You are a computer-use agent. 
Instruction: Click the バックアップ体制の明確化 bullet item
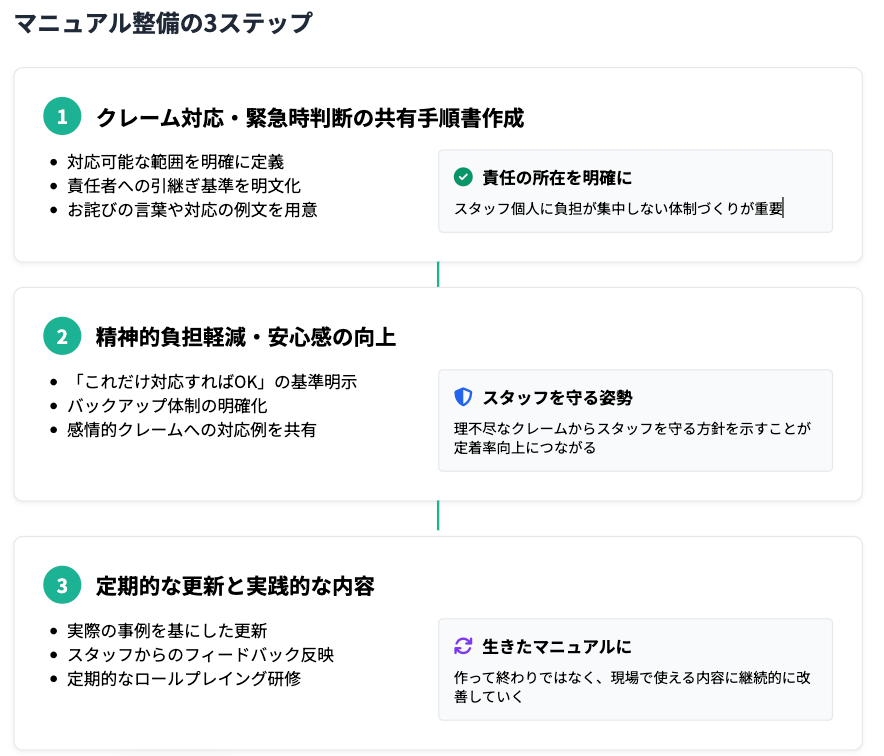pos(167,406)
